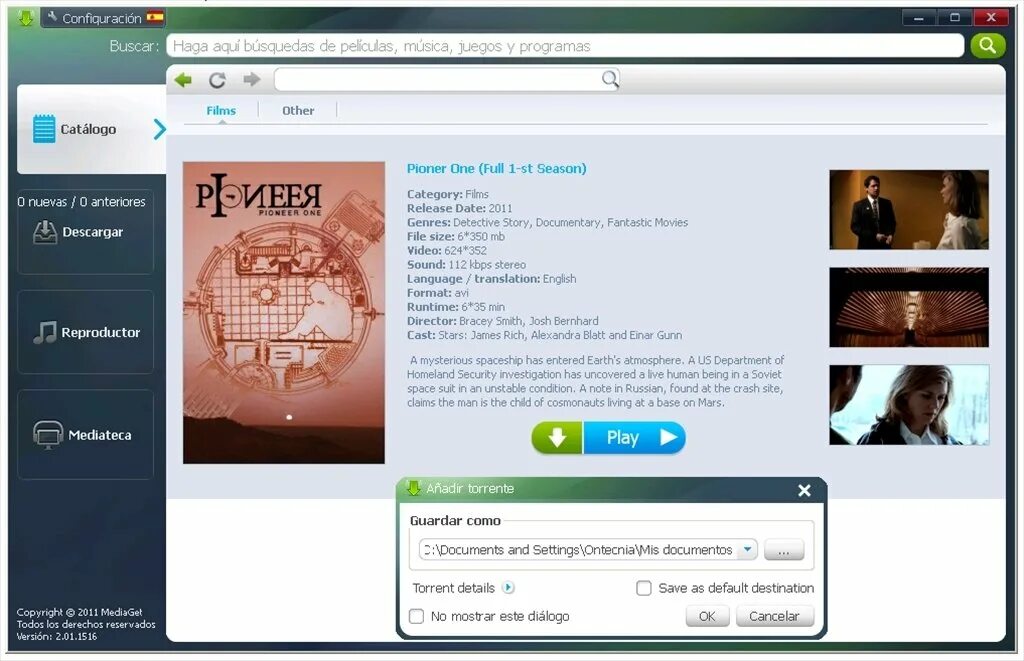This screenshot has height=661, width=1024.
Task: Open the third screenshot of blonde woman
Action: point(909,405)
